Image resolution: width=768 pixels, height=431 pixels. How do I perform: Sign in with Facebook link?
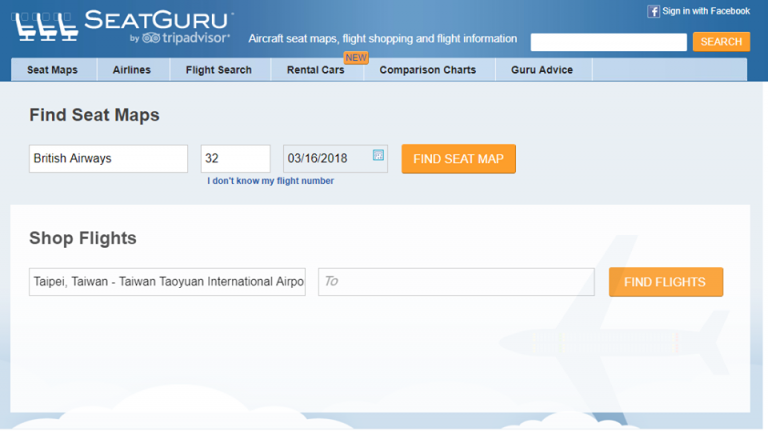pos(706,11)
